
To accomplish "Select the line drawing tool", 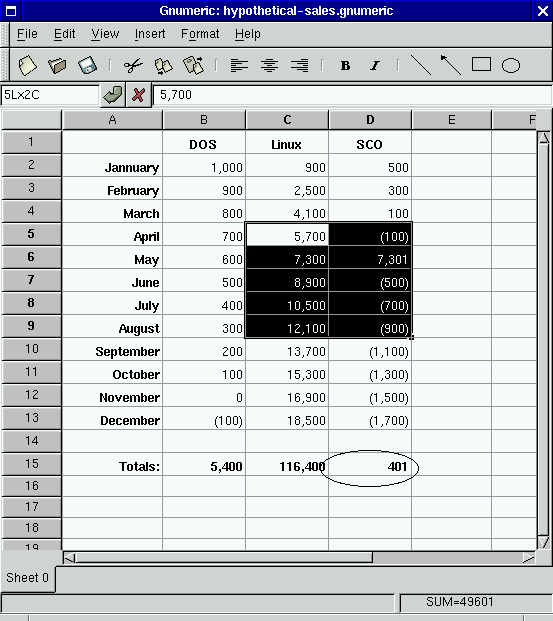I will 421,65.
